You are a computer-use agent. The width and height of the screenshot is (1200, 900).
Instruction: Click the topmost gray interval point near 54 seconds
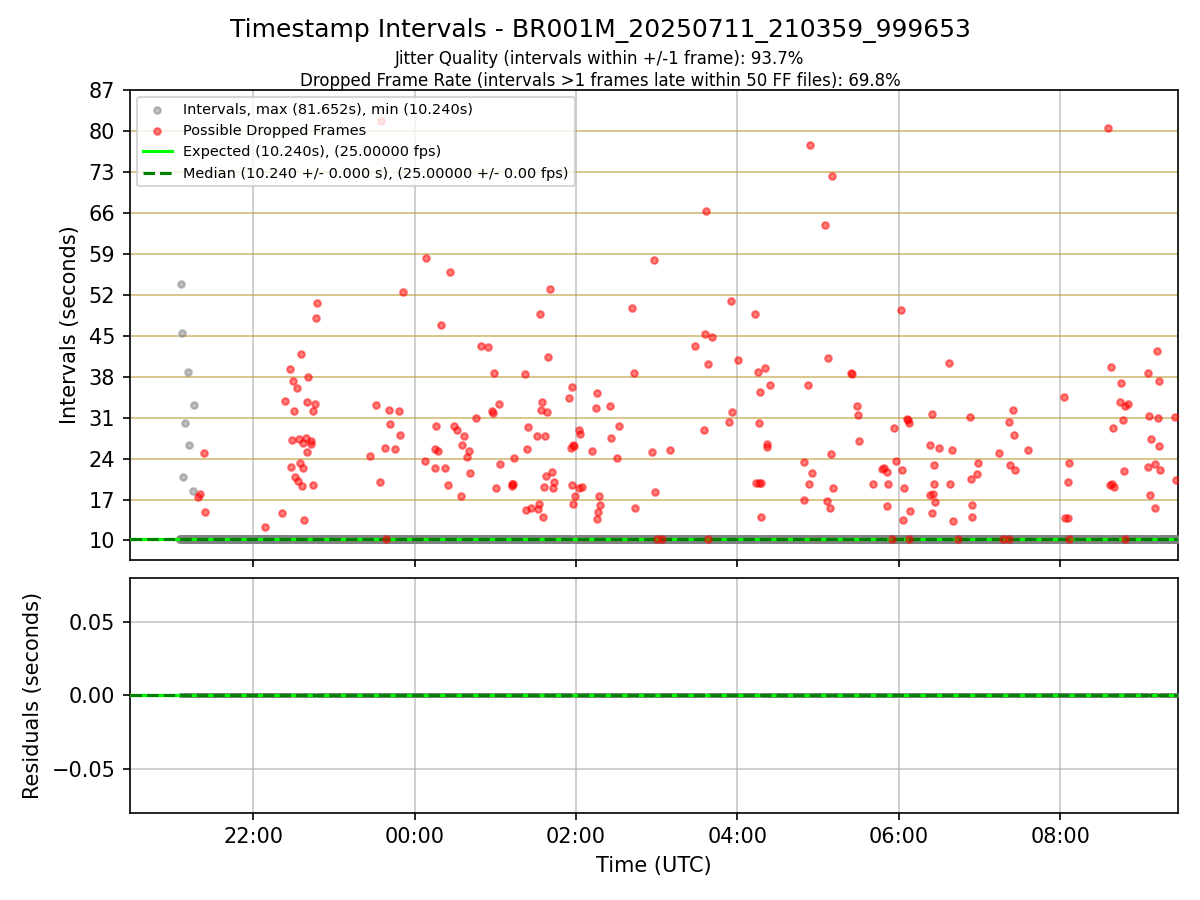[x=181, y=284]
